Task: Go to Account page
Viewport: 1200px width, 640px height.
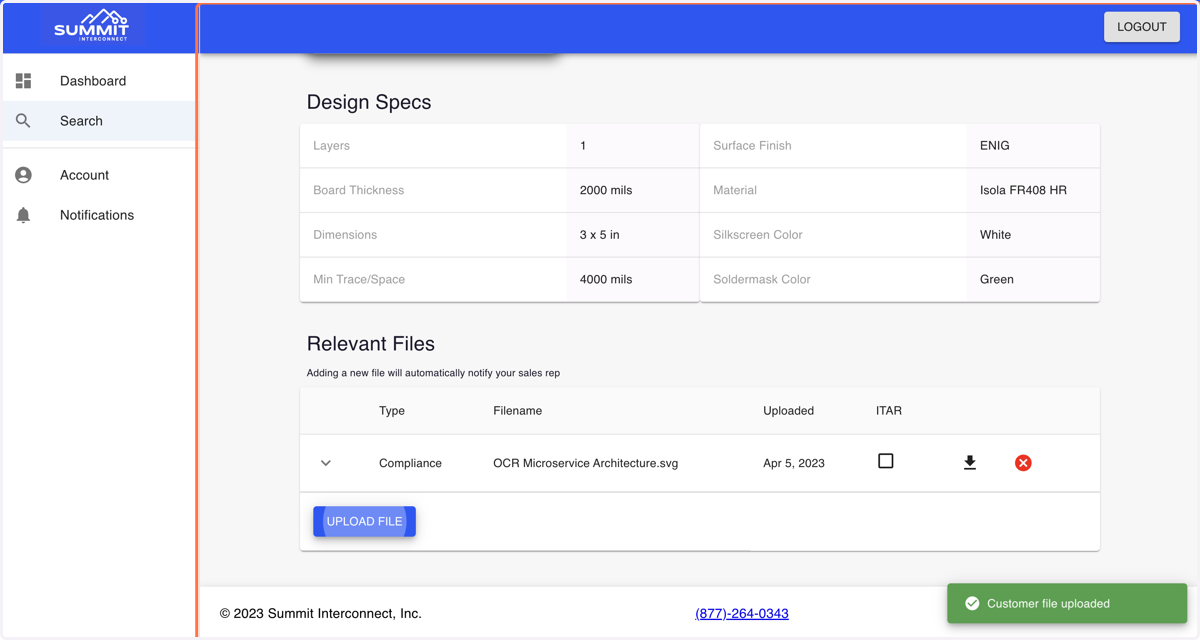Action: pyautogui.click(x=98, y=175)
